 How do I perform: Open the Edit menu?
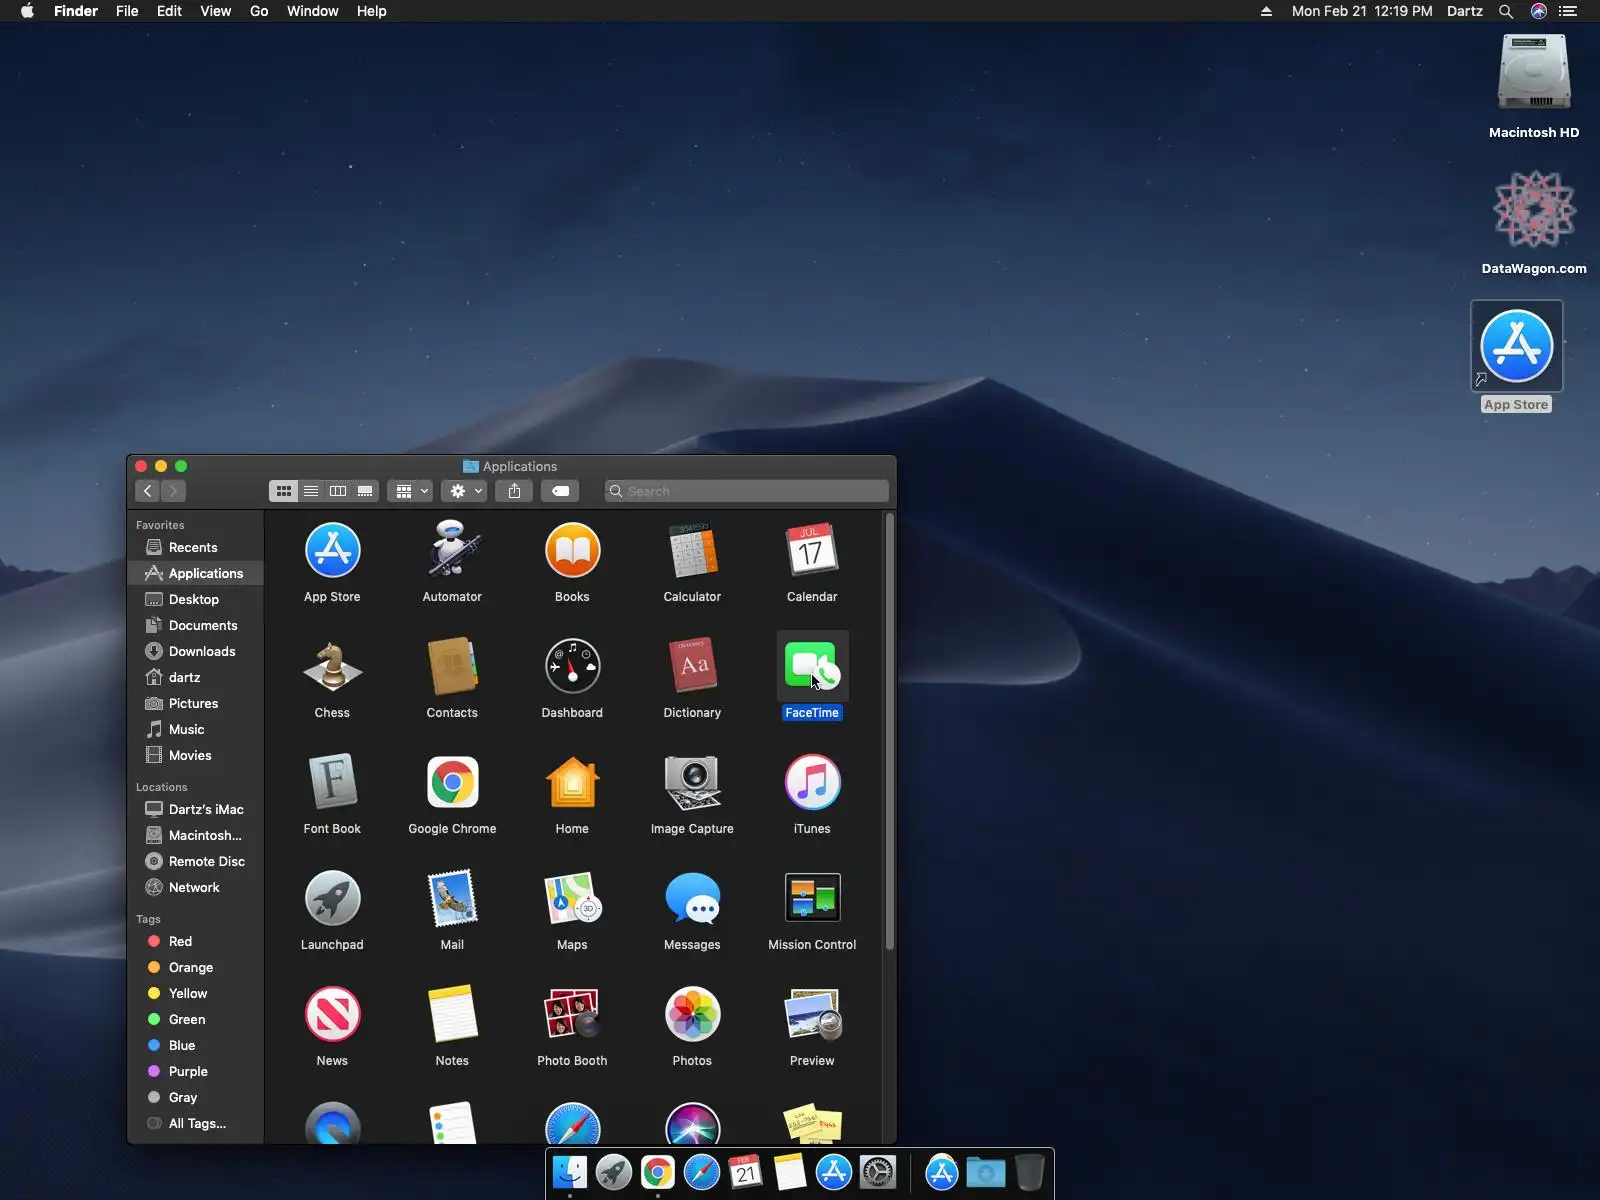coord(169,11)
